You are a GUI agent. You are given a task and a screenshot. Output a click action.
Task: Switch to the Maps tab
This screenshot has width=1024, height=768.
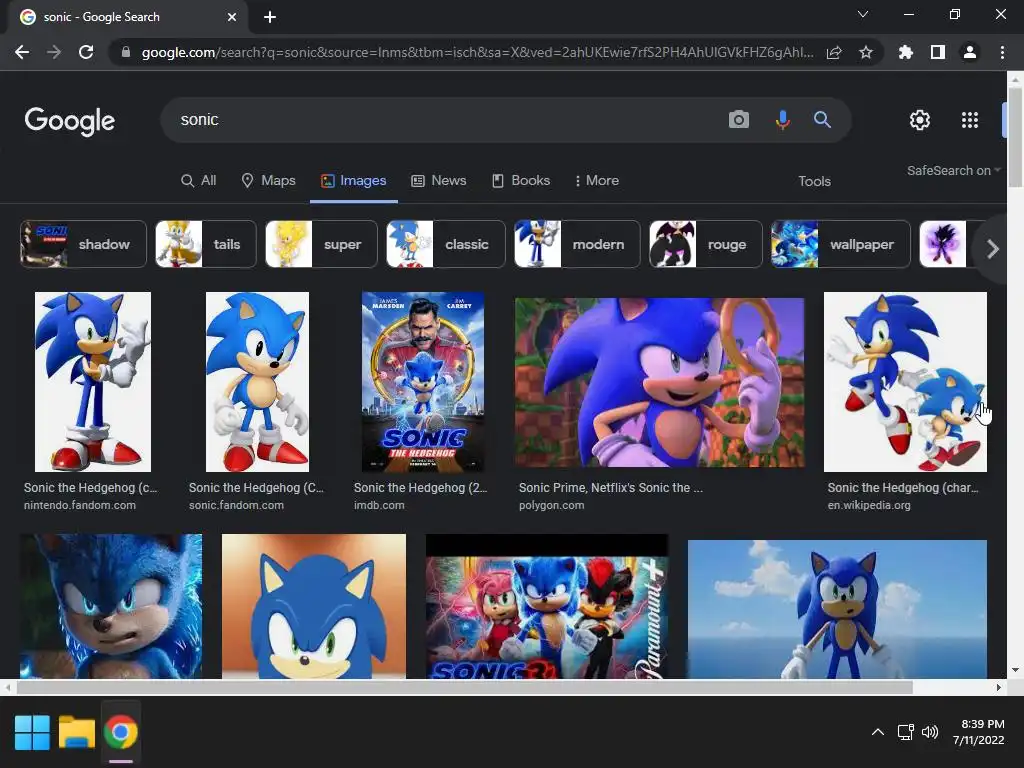[268, 181]
